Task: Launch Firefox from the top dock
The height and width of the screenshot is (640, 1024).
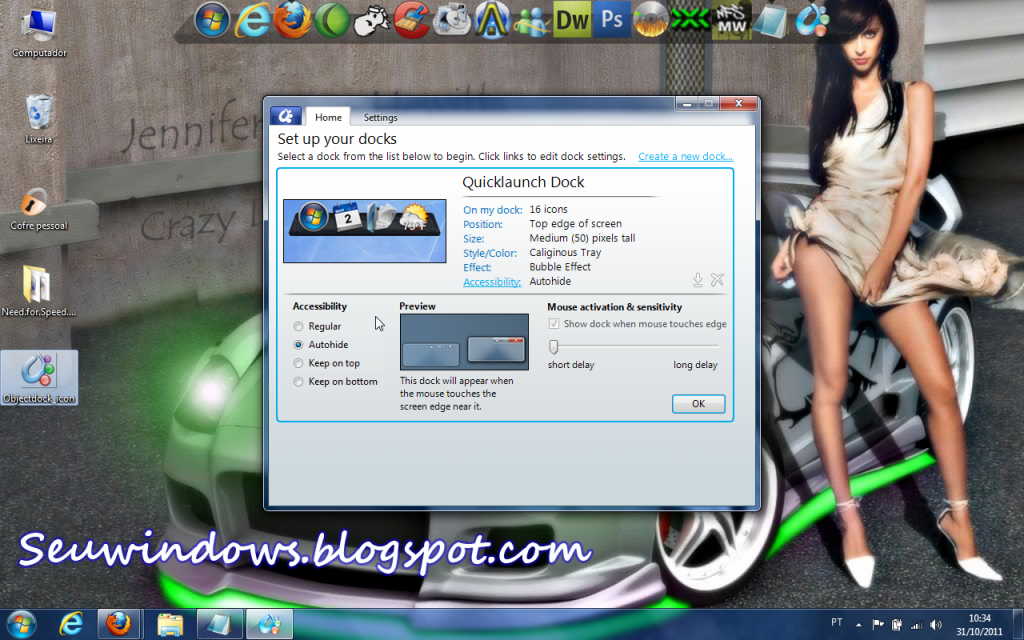Action: coord(292,19)
